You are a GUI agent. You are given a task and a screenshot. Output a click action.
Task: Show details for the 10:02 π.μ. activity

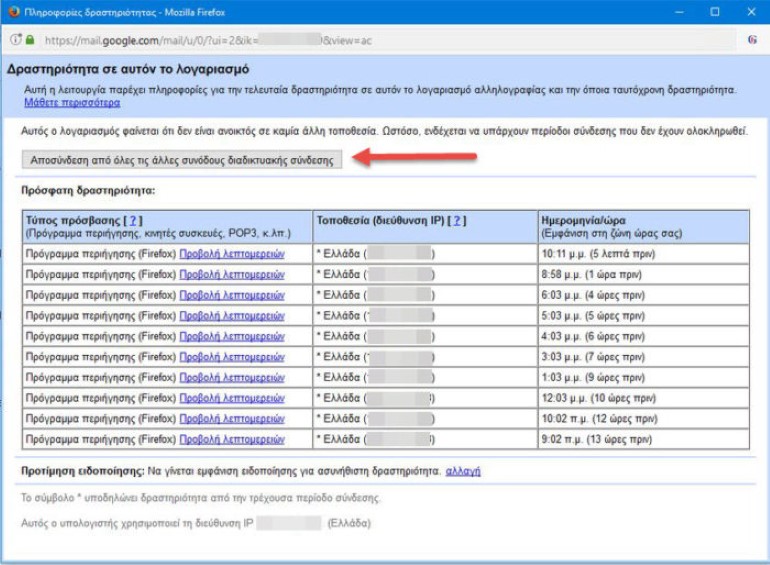(232, 418)
